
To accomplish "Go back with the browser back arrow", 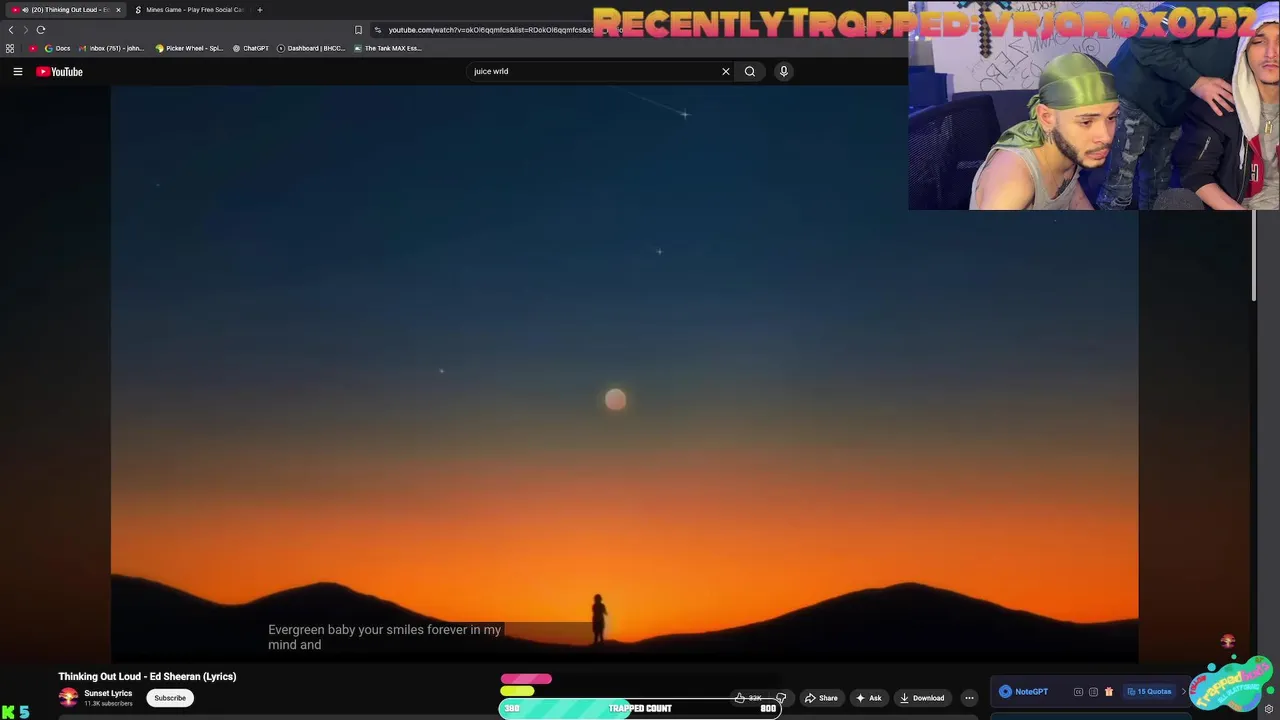I will pos(11,29).
